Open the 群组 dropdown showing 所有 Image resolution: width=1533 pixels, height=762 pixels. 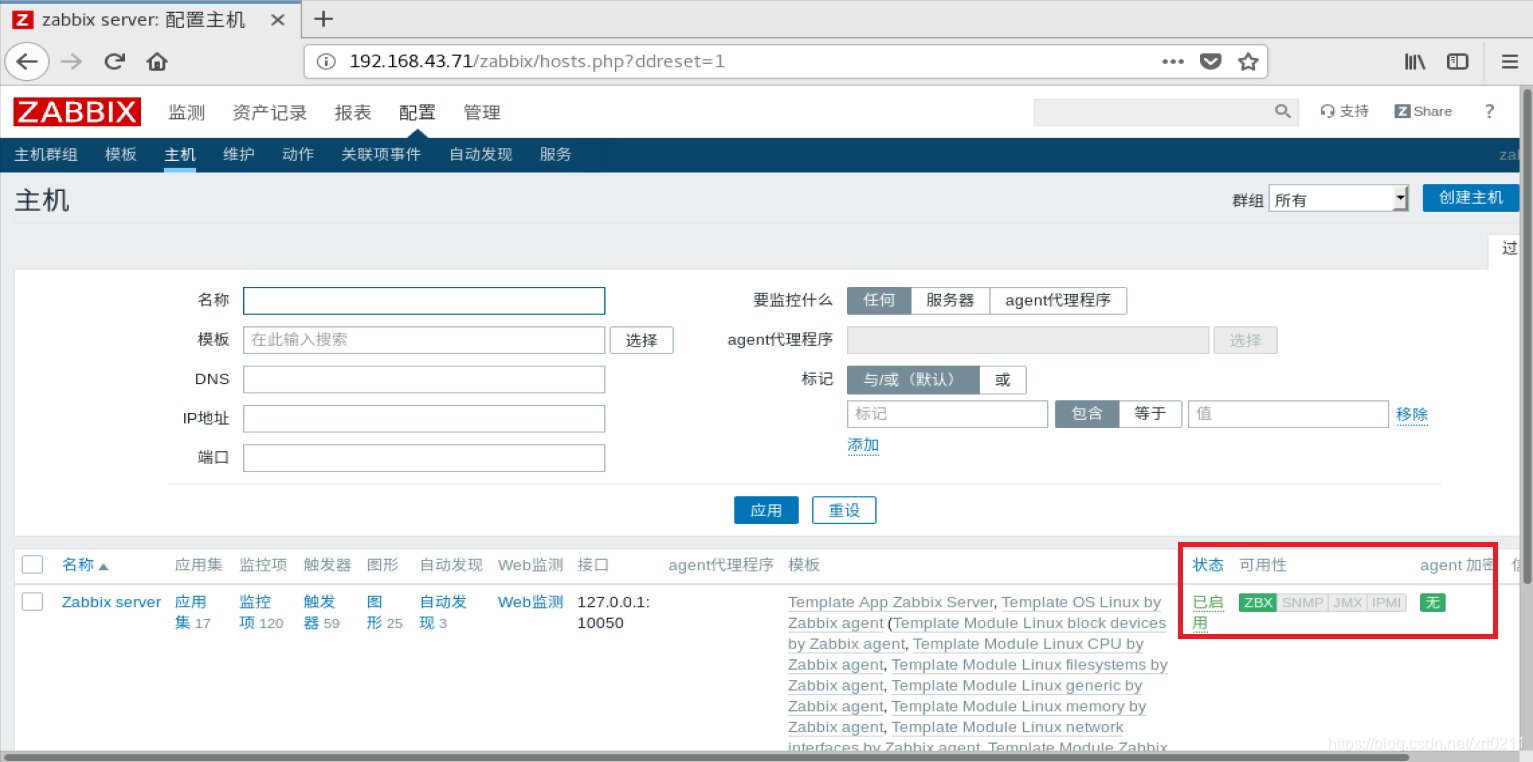[x=1338, y=199]
